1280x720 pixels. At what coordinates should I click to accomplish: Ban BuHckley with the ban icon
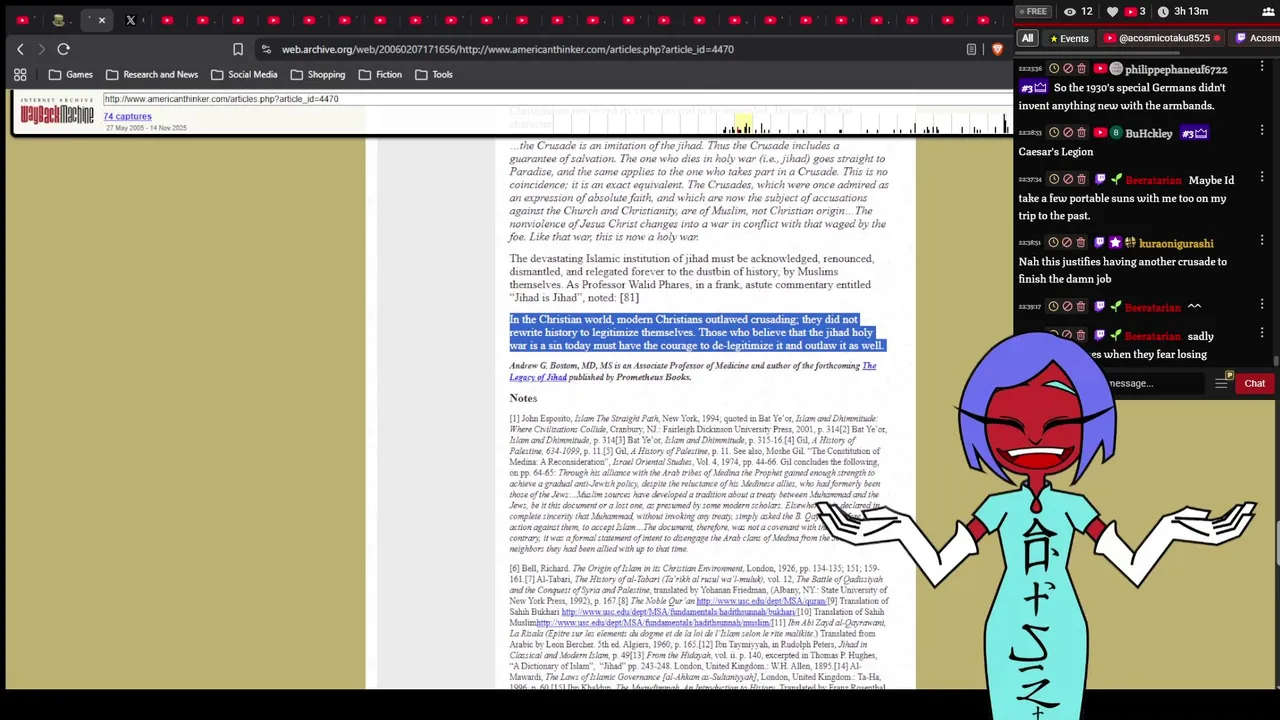click(1067, 133)
